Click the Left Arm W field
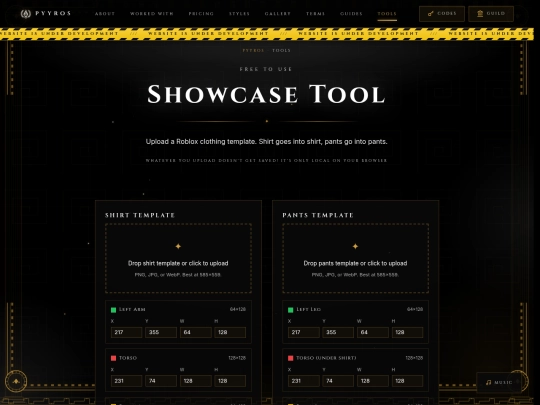 tap(196, 332)
